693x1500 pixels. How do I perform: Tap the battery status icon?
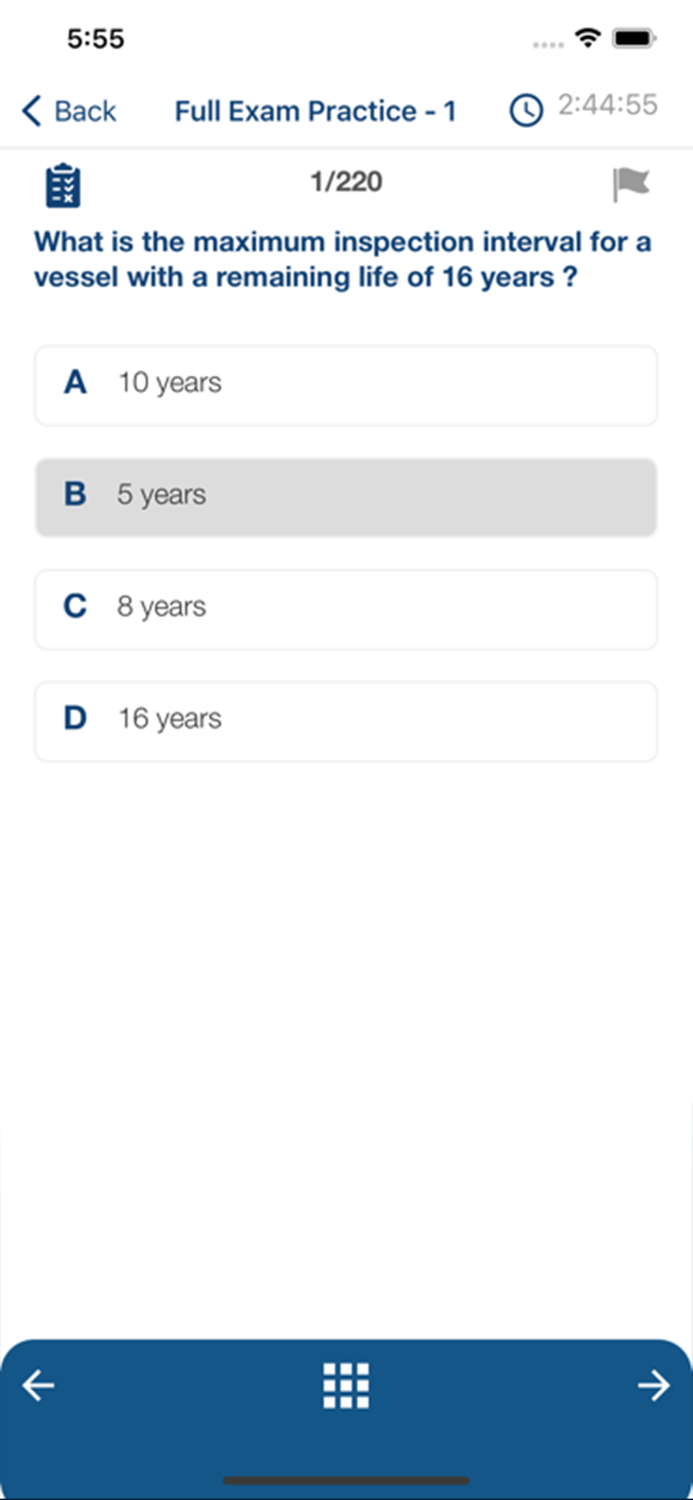(x=635, y=39)
